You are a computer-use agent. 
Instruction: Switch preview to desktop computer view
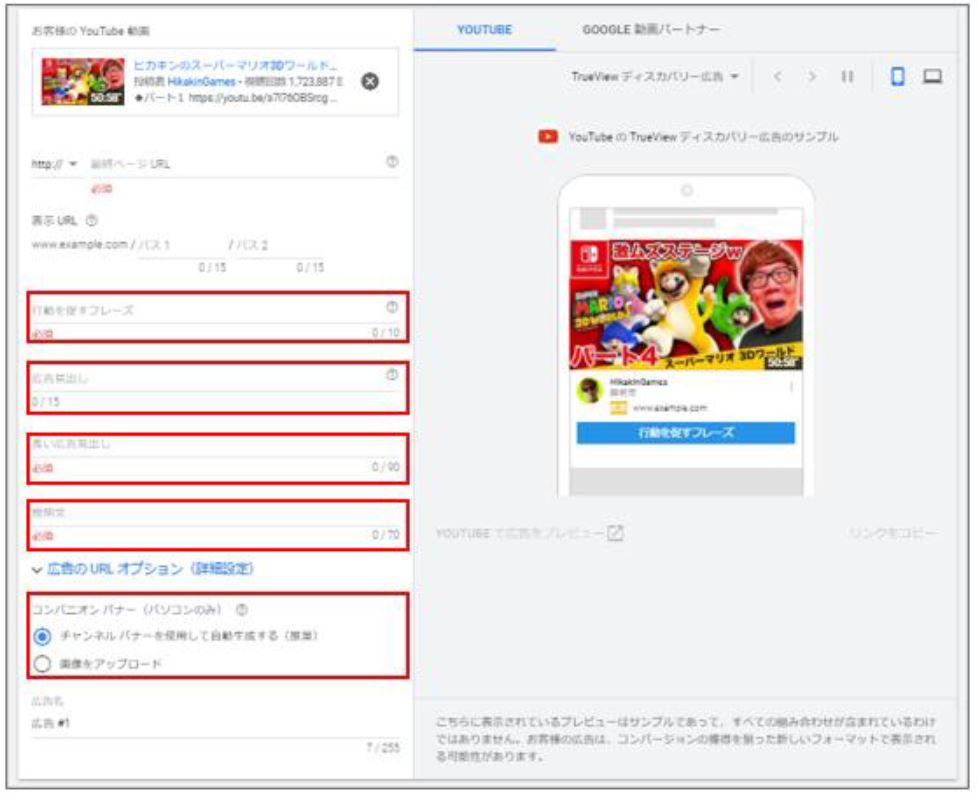(932, 77)
